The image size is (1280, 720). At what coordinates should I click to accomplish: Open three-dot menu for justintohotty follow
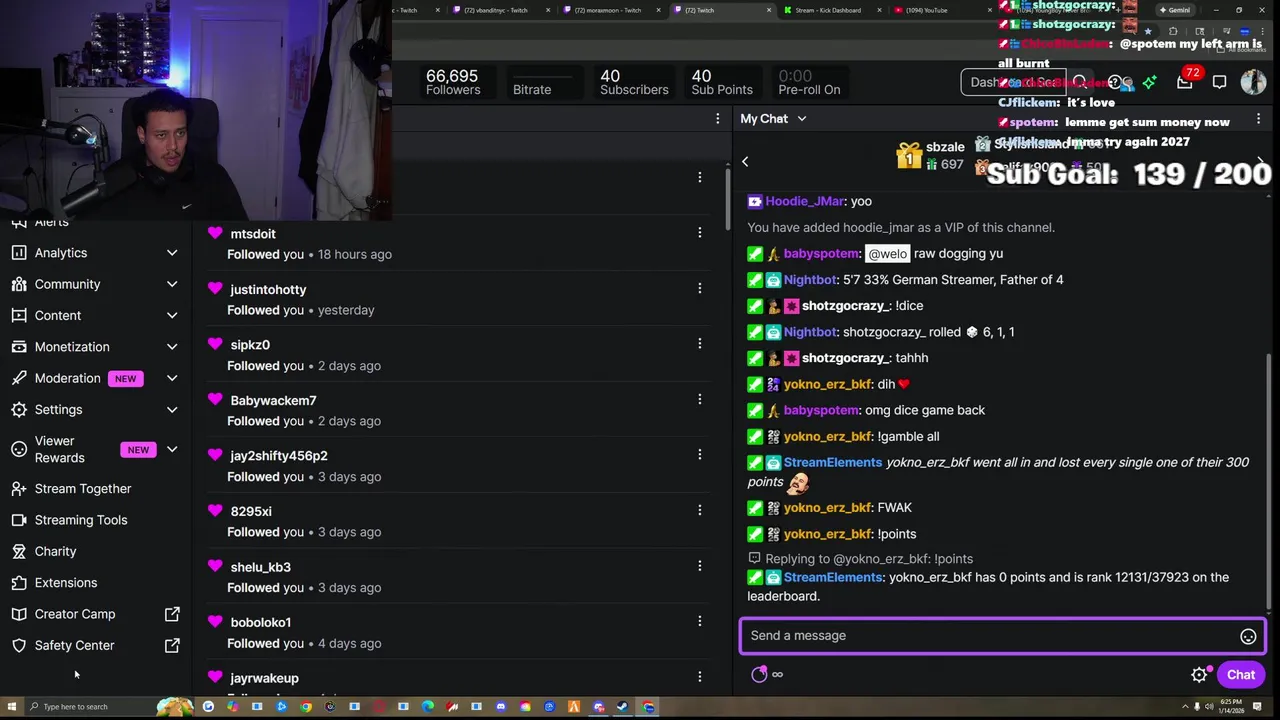[699, 288]
